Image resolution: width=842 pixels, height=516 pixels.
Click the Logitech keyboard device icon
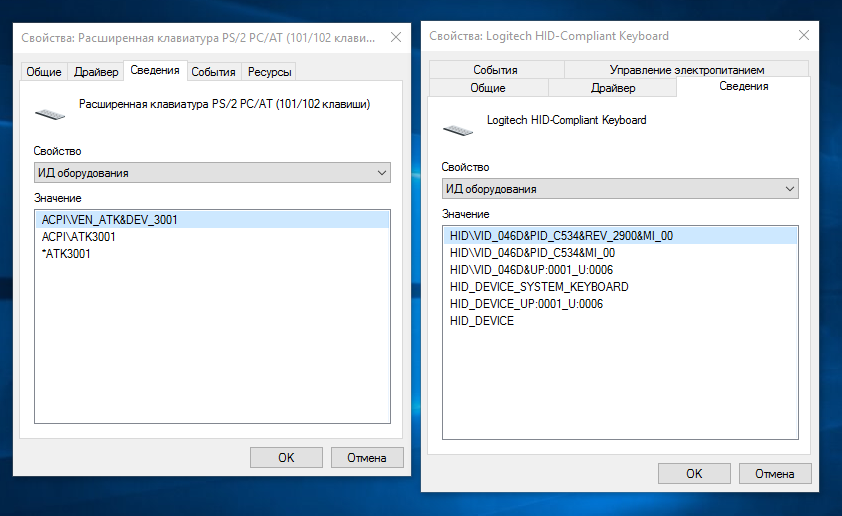[x=458, y=128]
